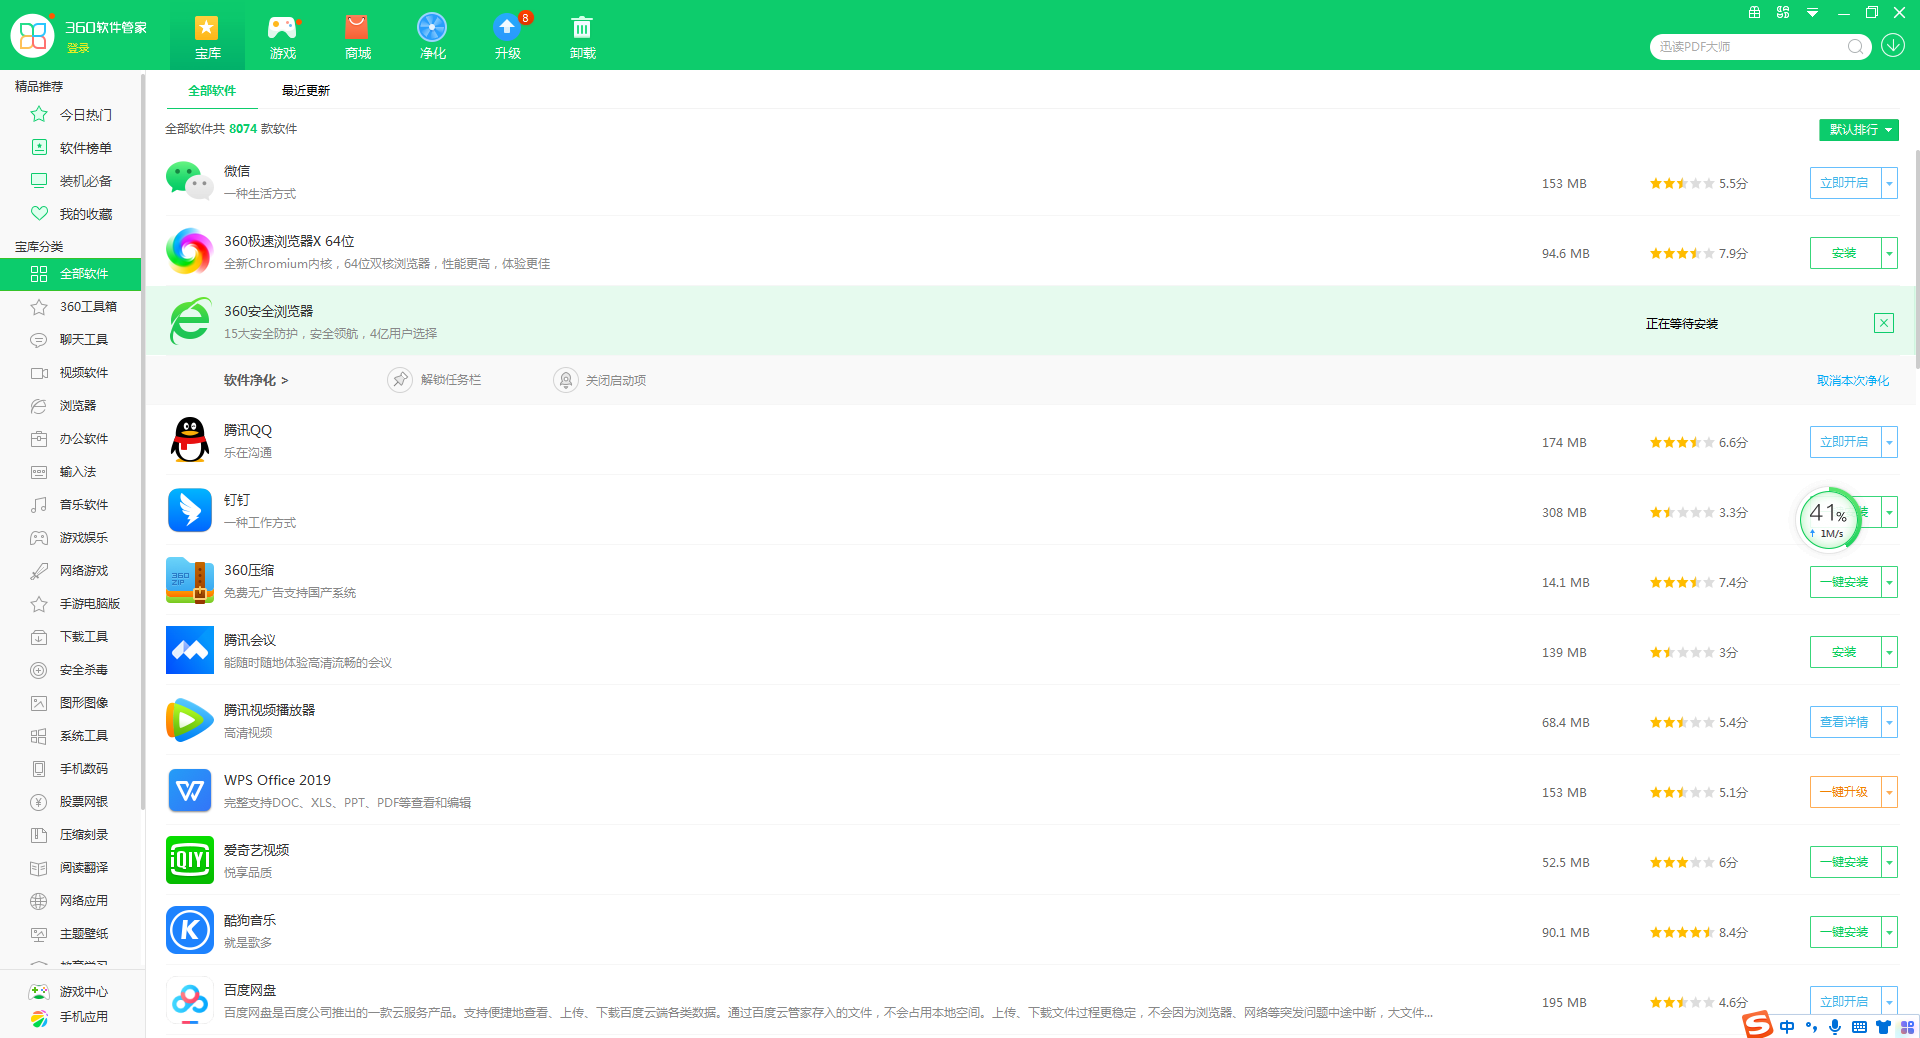The height and width of the screenshot is (1038, 1920).
Task: Switch to the 全部软件 tab
Action: click(x=212, y=90)
